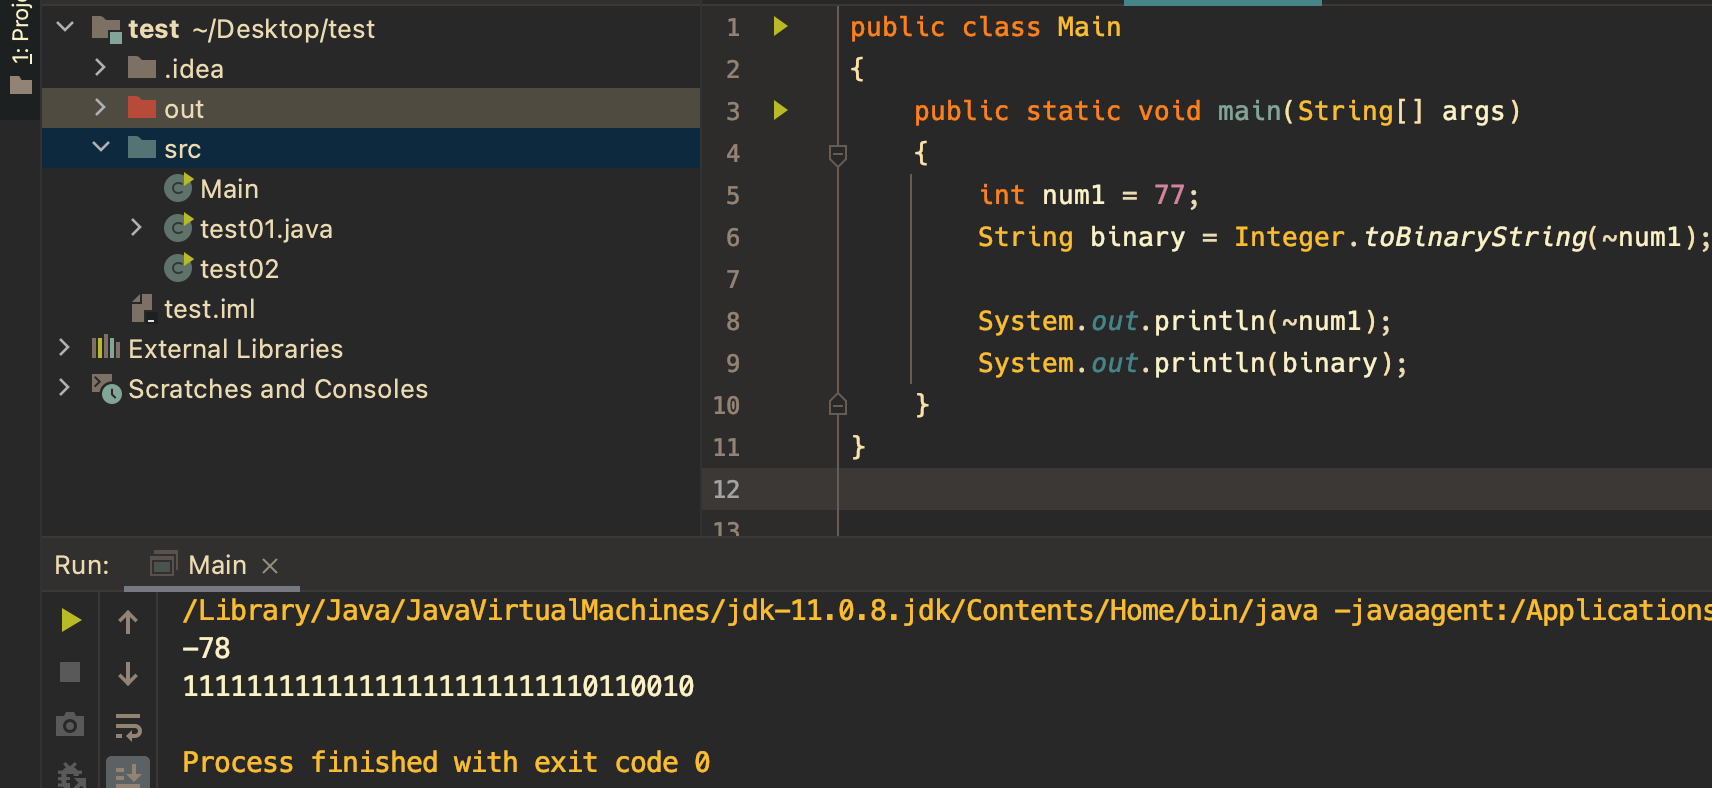The image size is (1712, 788).
Task: Click the toBinaryString method call in the editor
Action: point(1475,237)
